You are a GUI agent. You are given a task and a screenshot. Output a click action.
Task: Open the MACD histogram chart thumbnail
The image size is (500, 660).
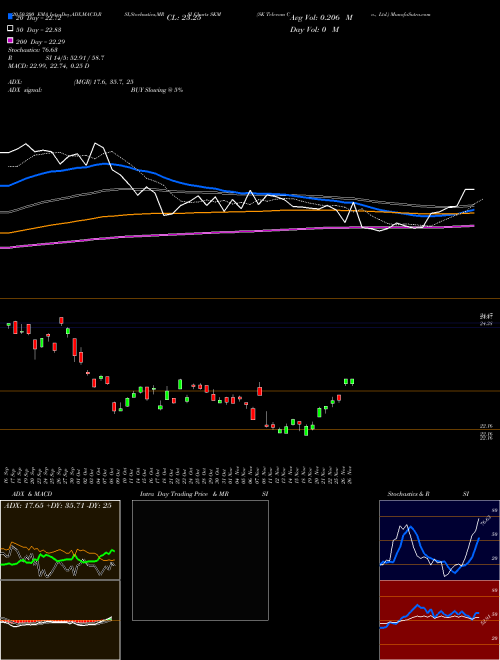60,620
